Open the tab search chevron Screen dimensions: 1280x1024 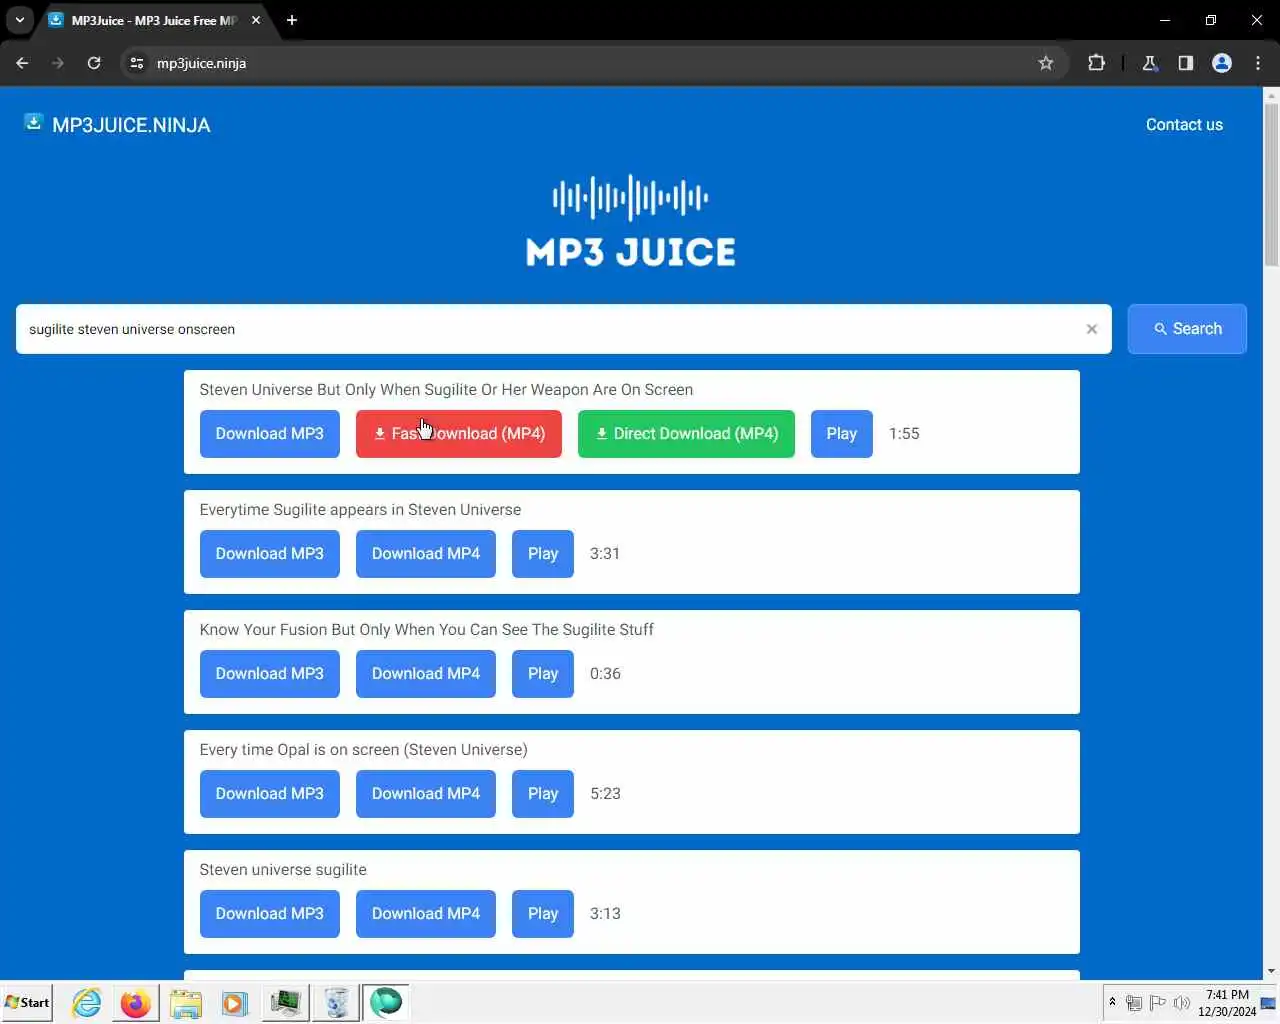coord(19,20)
